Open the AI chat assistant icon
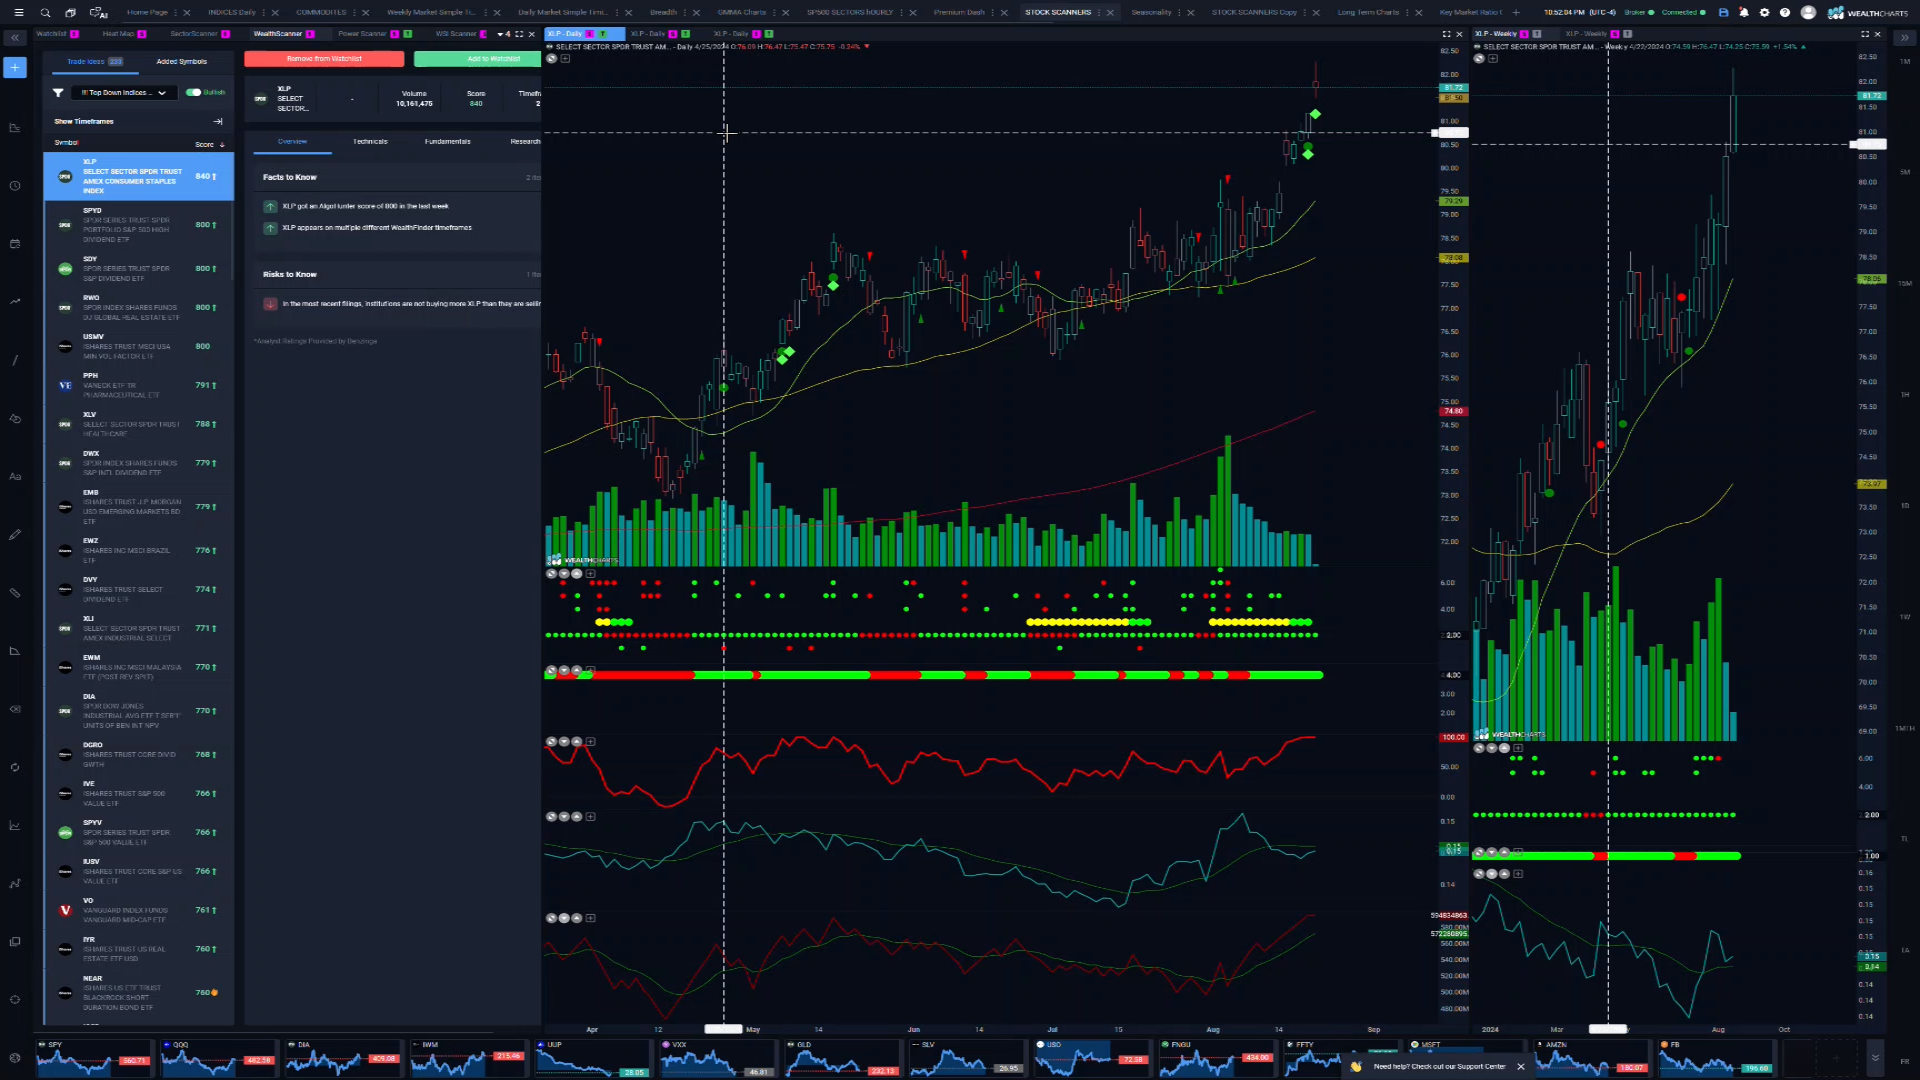 98,12
